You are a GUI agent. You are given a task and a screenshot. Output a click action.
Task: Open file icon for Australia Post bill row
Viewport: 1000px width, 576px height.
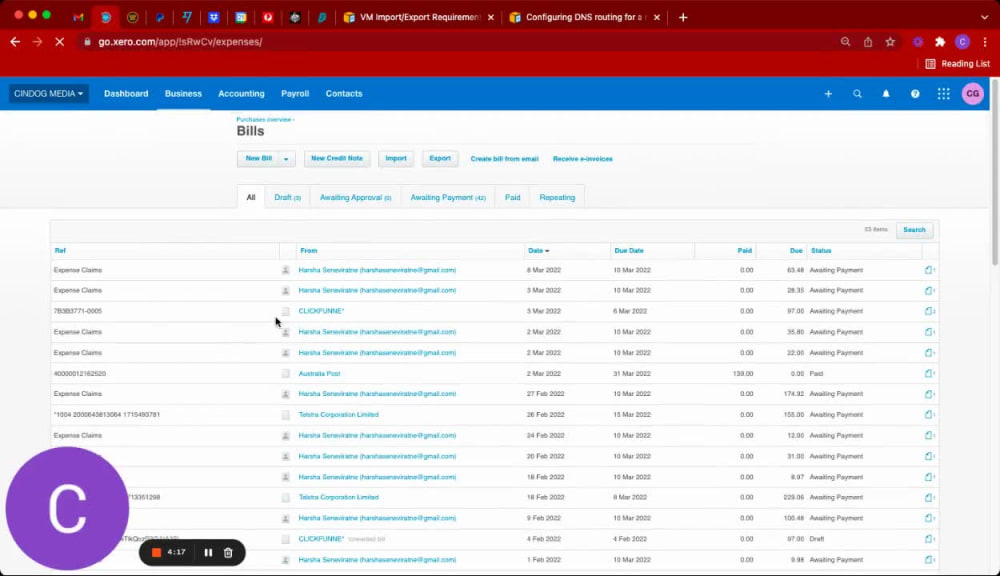[929, 373]
